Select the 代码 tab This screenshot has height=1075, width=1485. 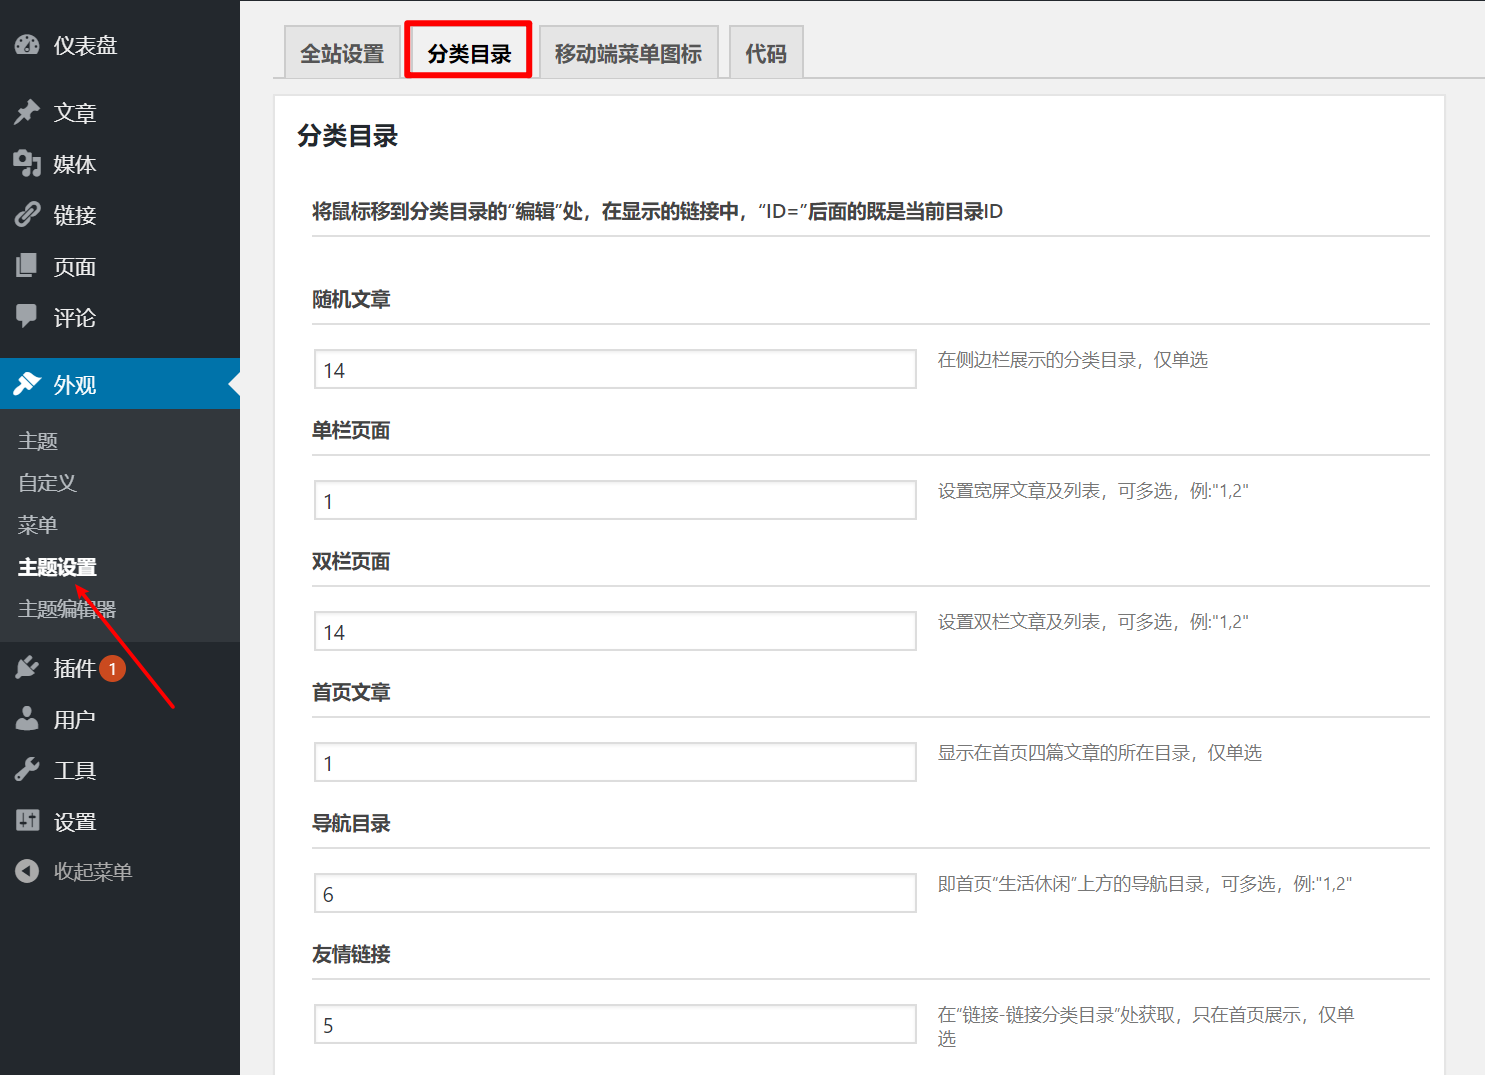[x=766, y=54]
